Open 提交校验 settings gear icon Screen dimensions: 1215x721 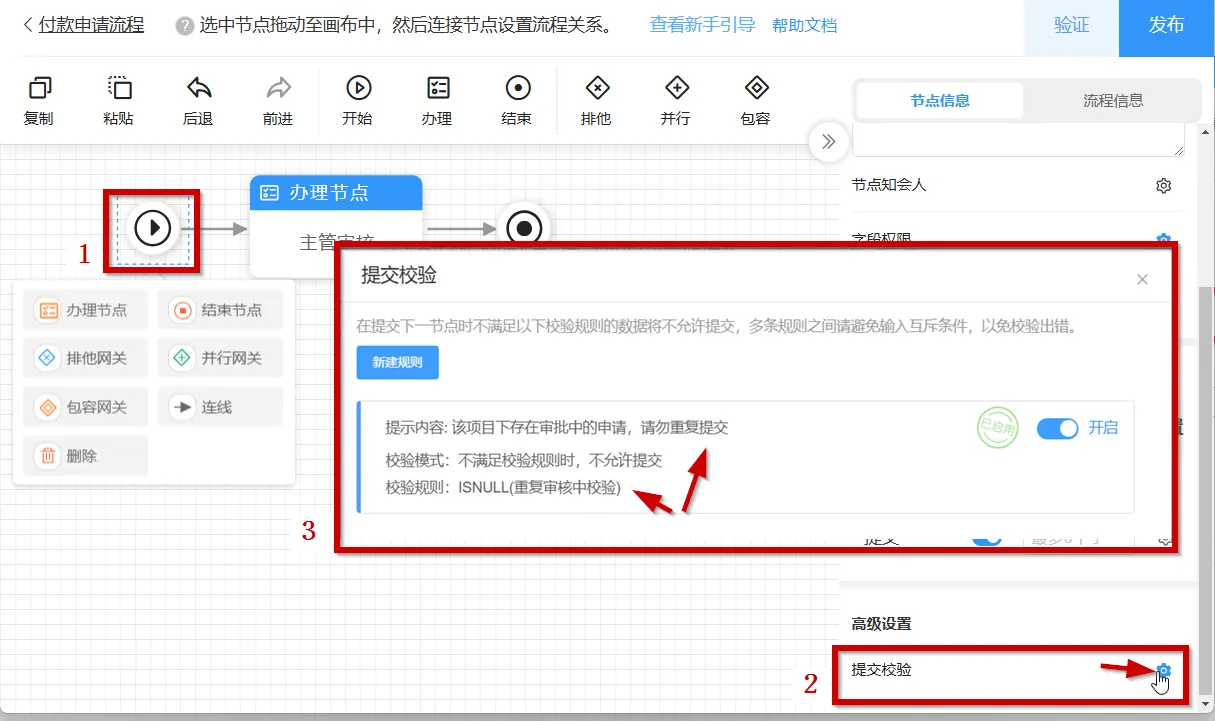coord(1163,671)
